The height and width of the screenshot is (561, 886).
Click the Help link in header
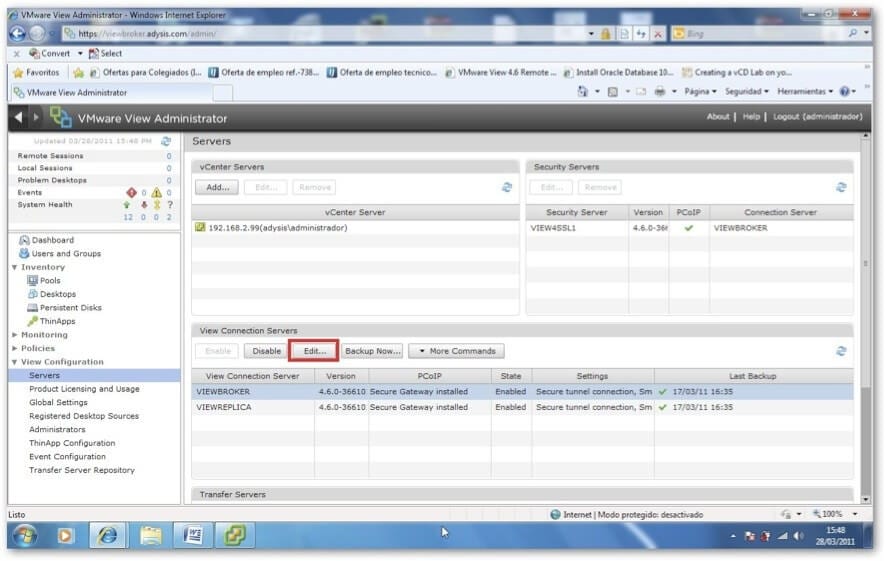click(x=751, y=117)
